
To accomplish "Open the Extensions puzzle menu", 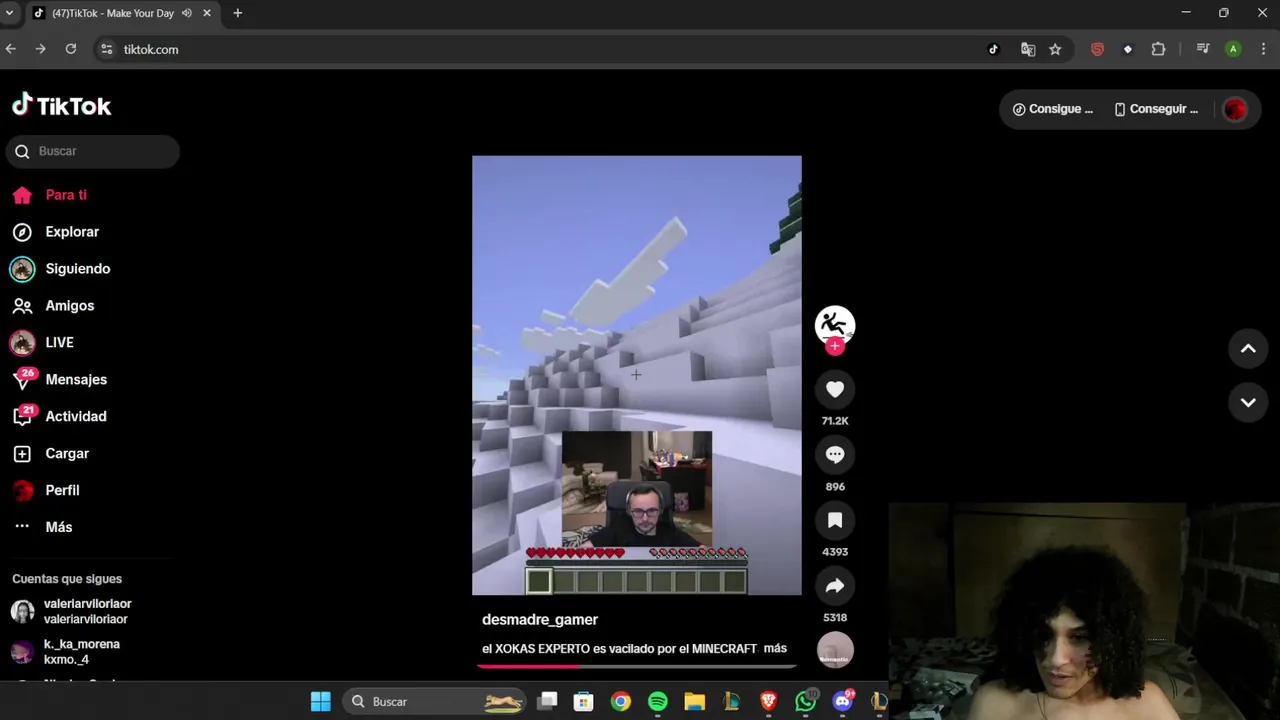I will tap(1158, 49).
